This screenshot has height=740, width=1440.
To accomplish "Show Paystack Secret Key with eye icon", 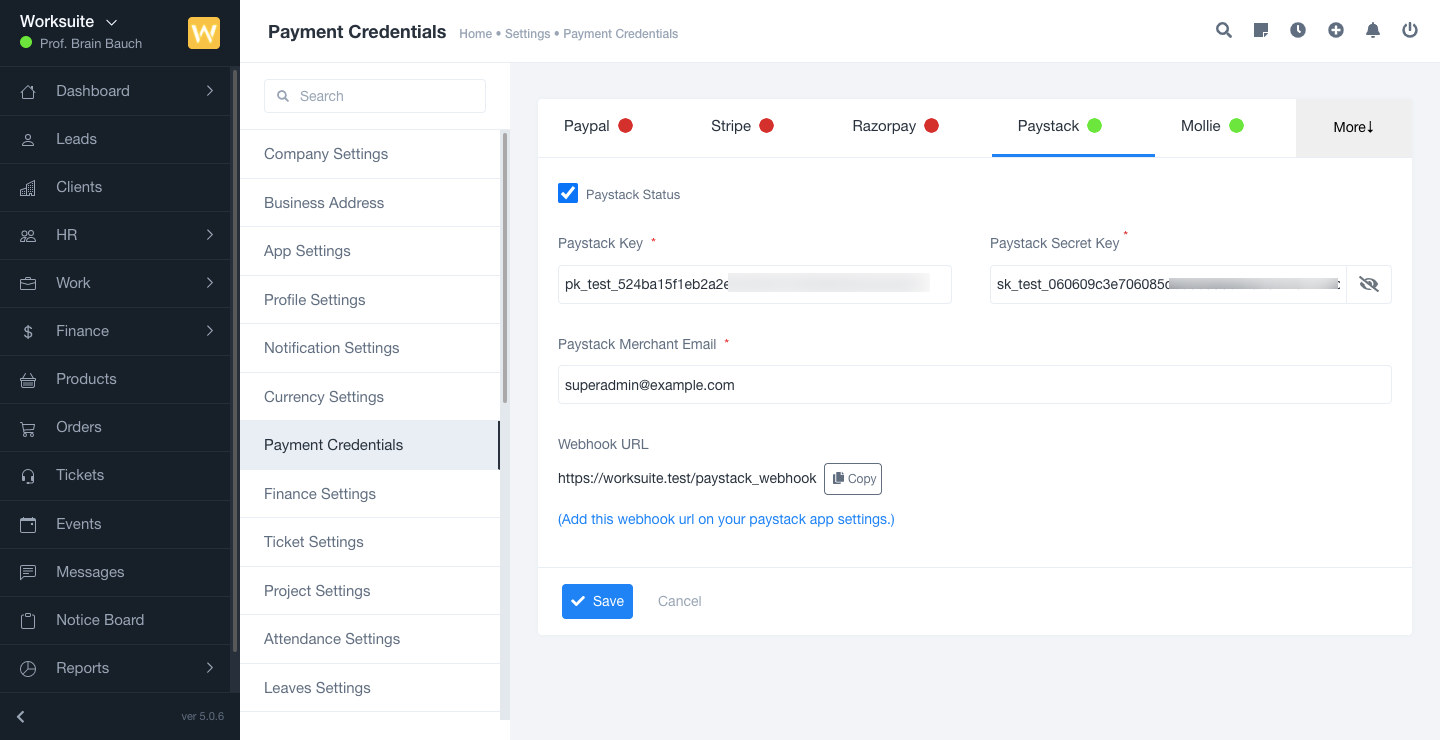I will [1369, 284].
